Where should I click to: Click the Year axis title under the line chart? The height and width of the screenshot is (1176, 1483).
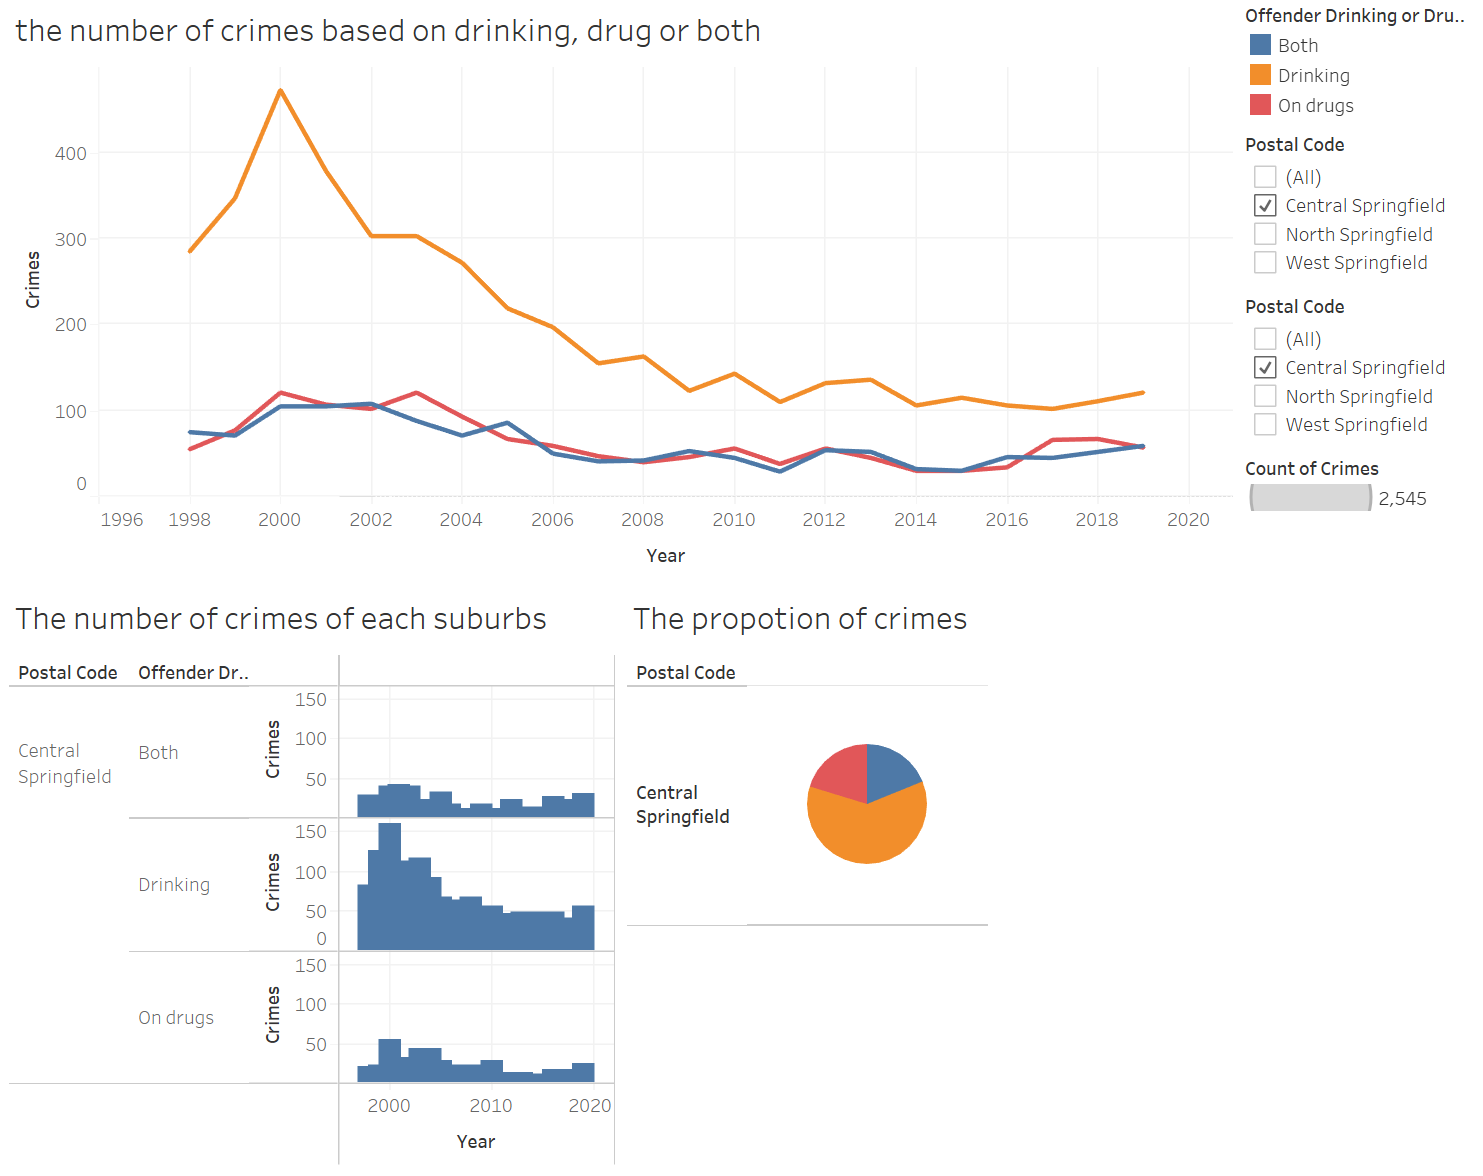(665, 556)
